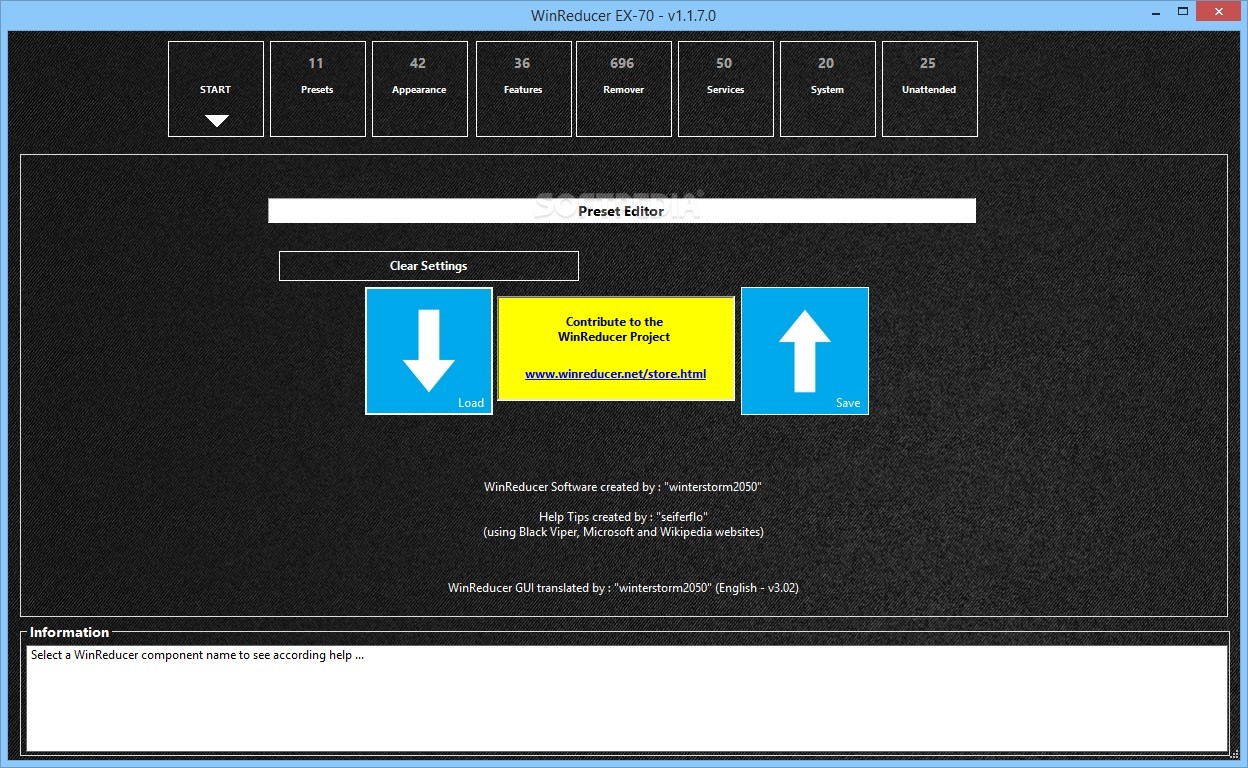Switch to the Presets section
Viewport: 1248px width, 768px height.
coord(318,89)
